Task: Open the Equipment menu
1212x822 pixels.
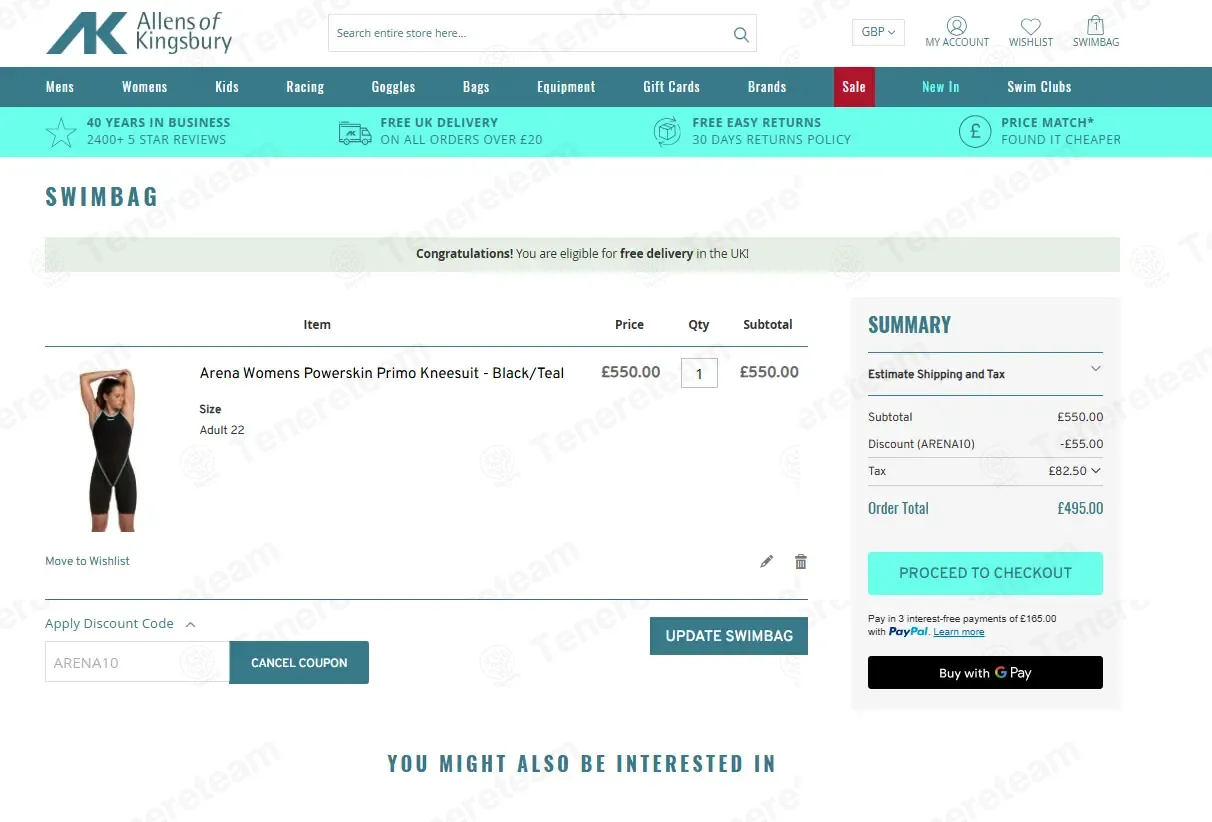Action: tap(566, 87)
